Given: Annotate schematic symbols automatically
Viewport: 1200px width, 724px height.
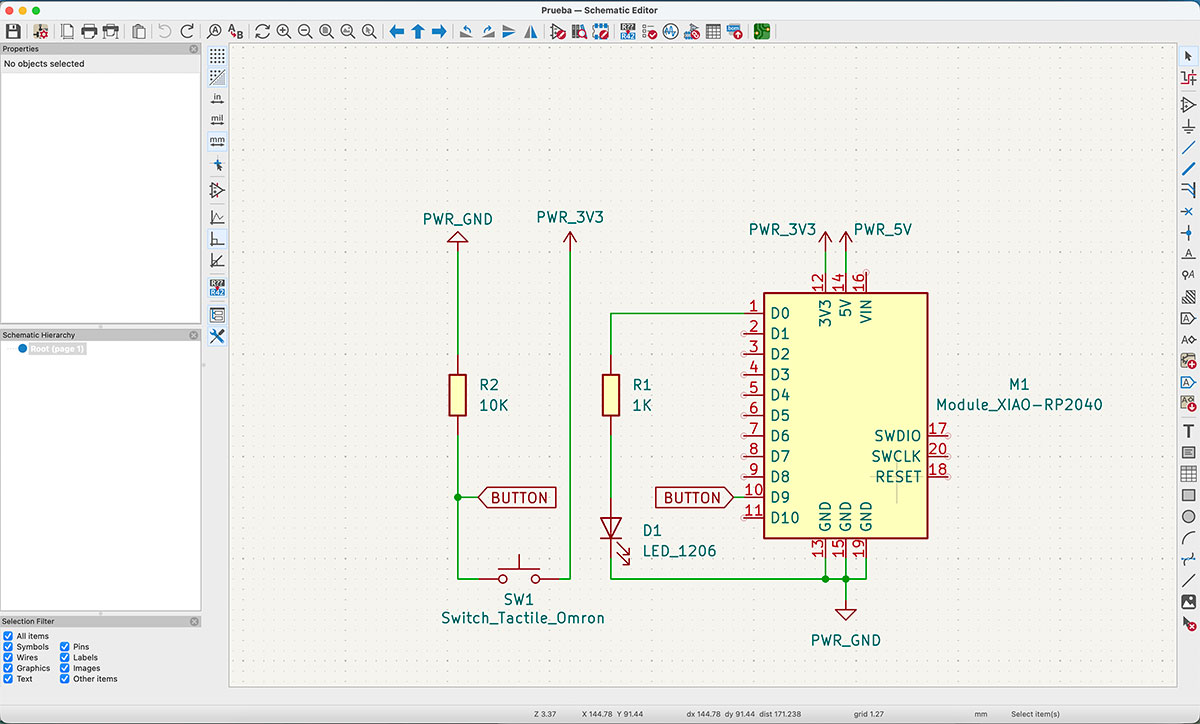Looking at the screenshot, I should pos(627,31).
